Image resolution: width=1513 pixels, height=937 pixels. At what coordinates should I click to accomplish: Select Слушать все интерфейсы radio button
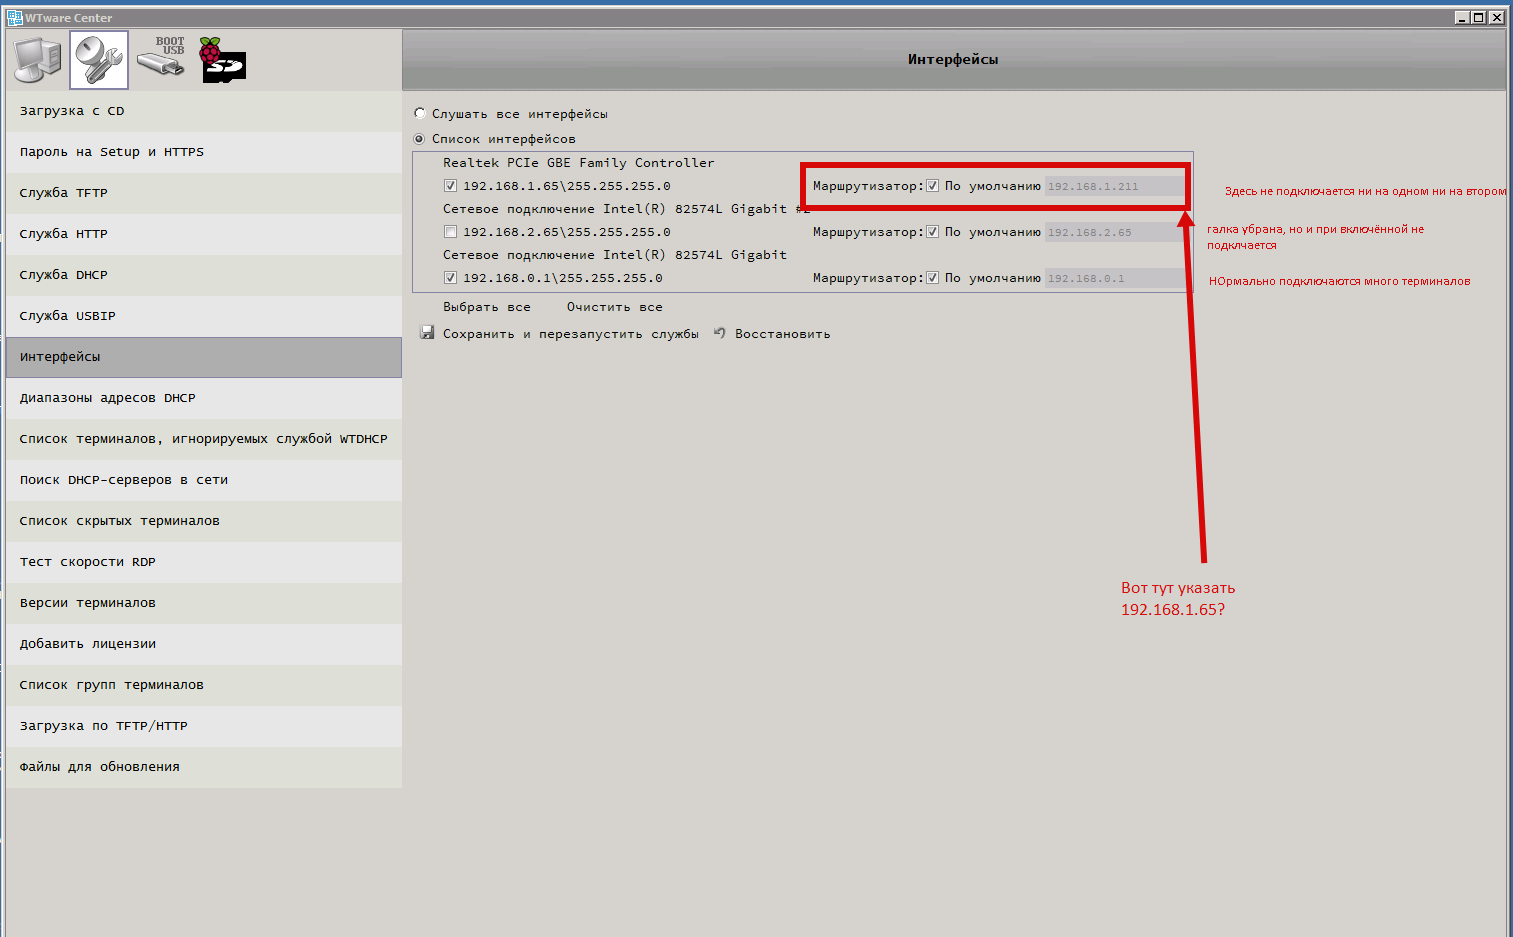coord(420,113)
